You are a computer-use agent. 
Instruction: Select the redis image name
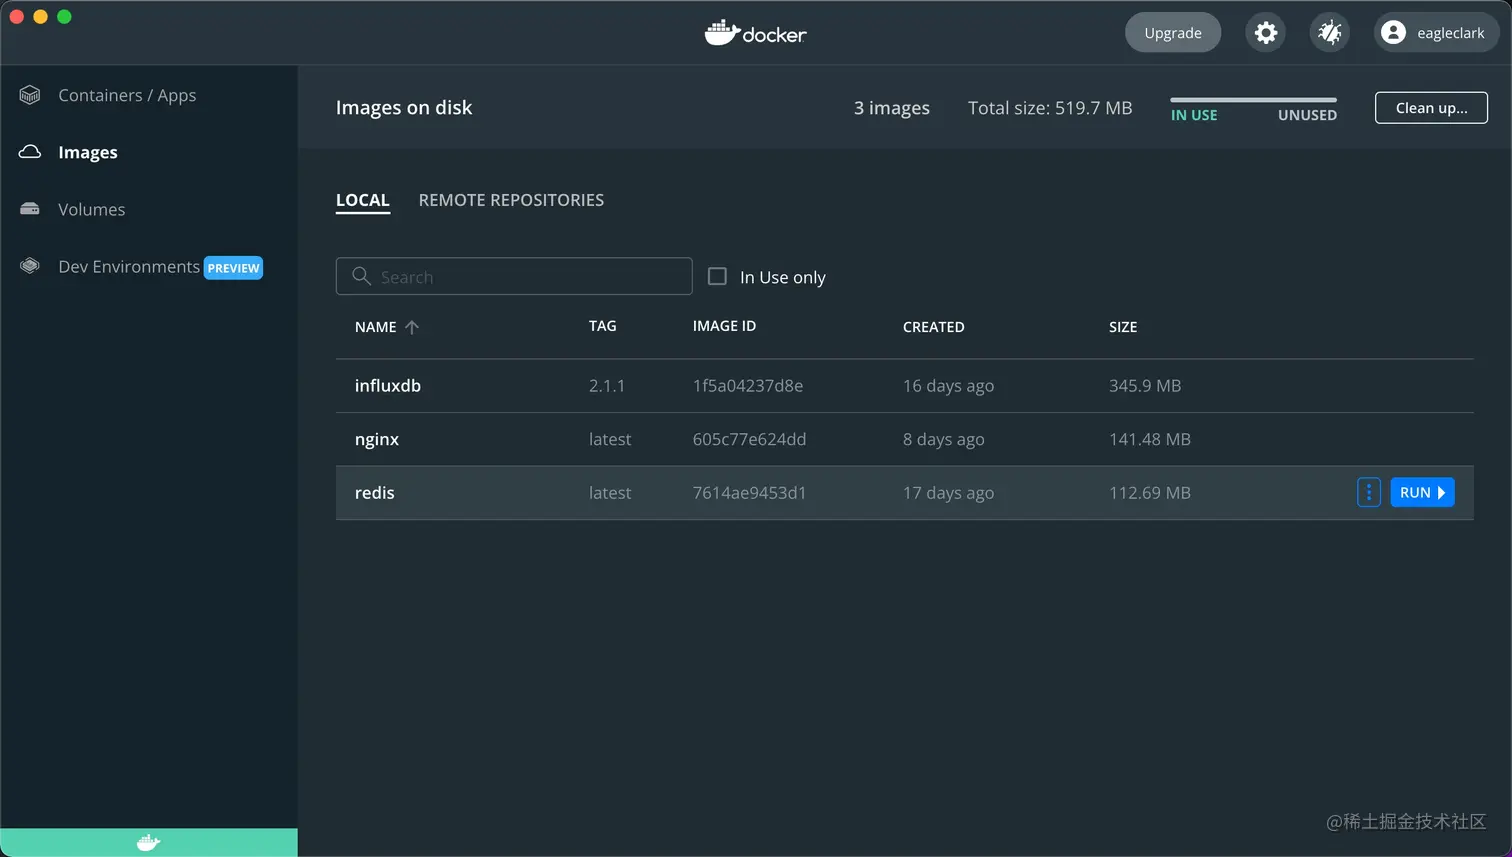pos(375,492)
